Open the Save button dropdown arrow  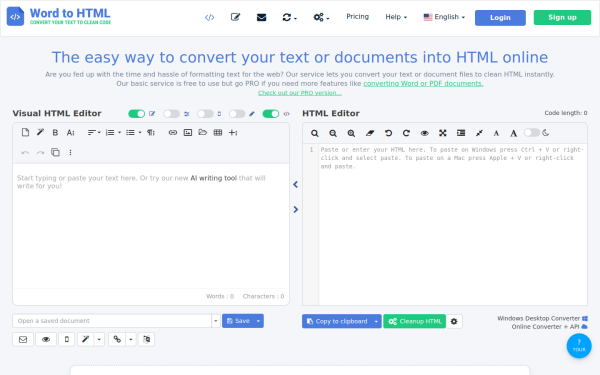[259, 321]
